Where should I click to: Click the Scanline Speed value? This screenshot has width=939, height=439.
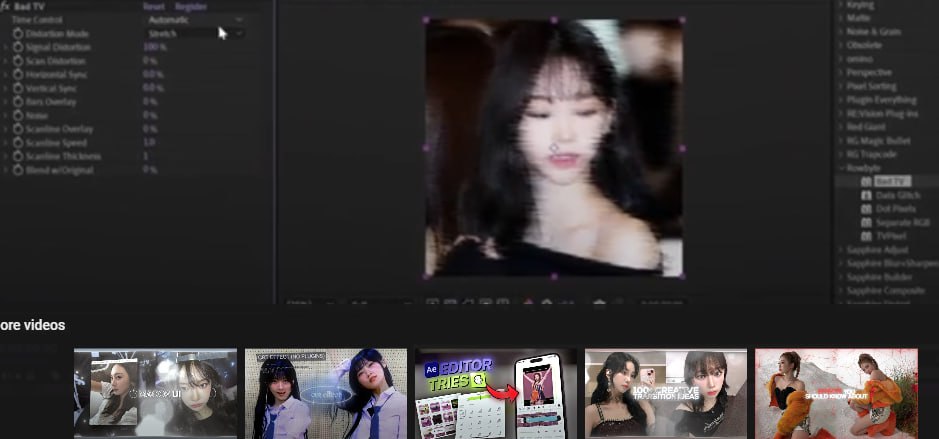(149, 143)
